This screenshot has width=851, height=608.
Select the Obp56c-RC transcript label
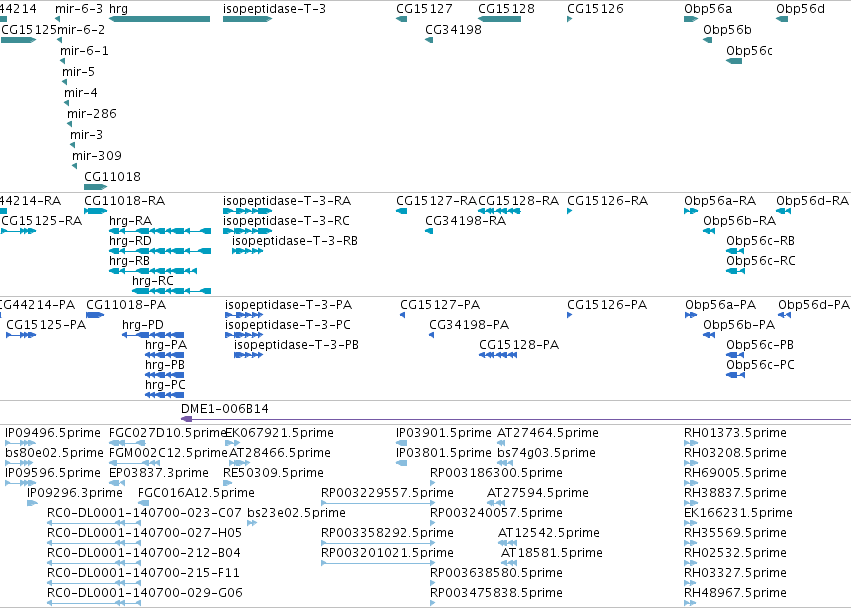(x=761, y=261)
